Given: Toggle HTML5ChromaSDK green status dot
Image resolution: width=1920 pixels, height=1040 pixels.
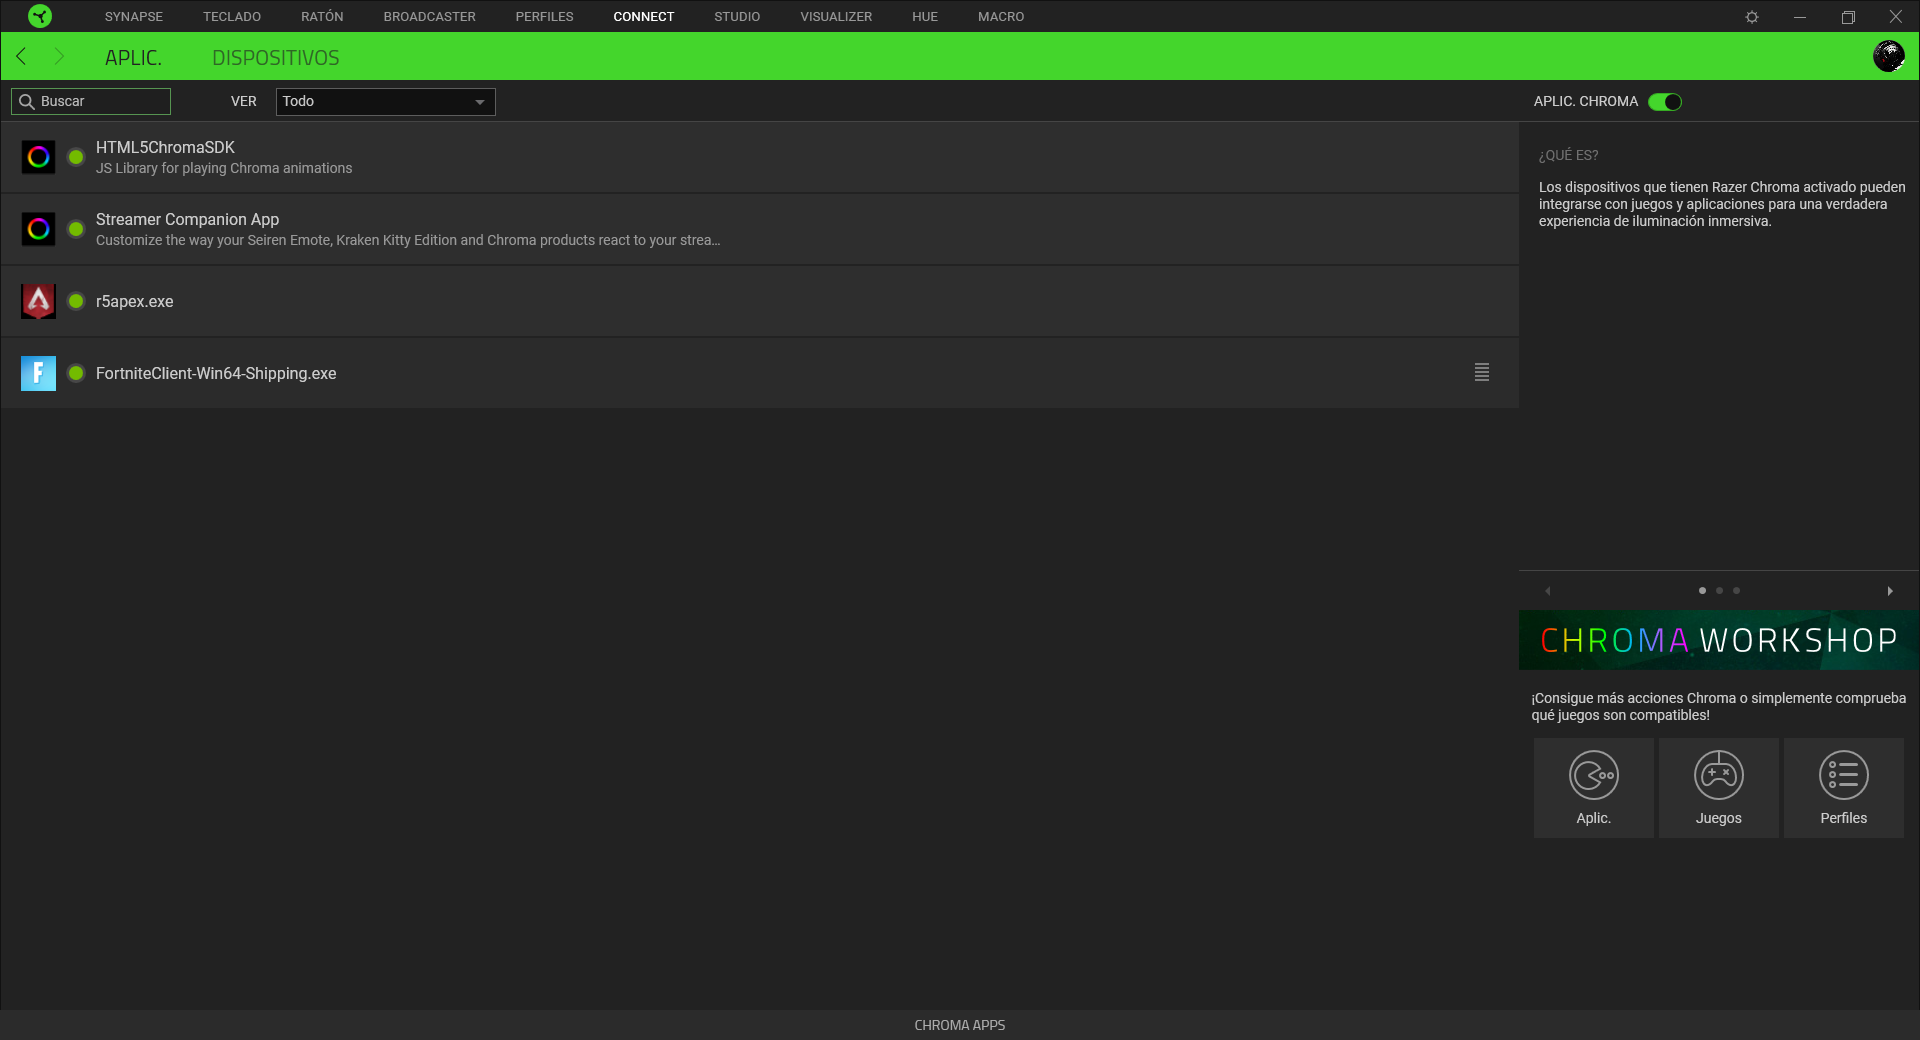Looking at the screenshot, I should [76, 157].
